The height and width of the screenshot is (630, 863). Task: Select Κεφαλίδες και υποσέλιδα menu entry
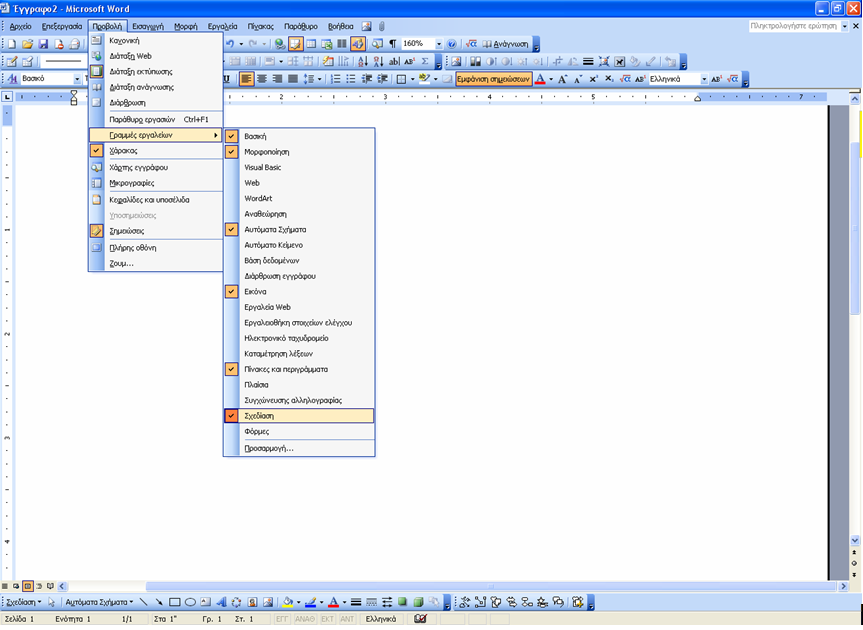156,200
